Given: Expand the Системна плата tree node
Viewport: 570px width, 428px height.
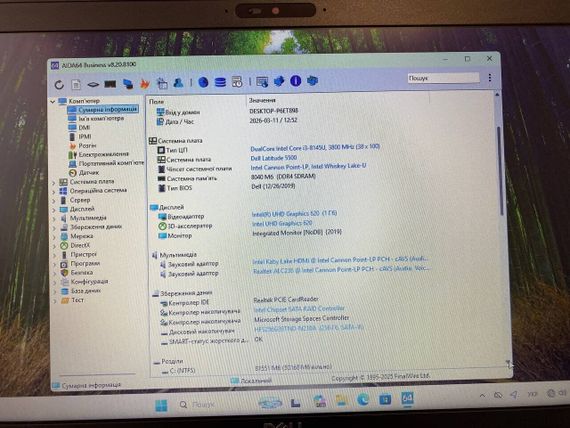Looking at the screenshot, I should pos(54,183).
